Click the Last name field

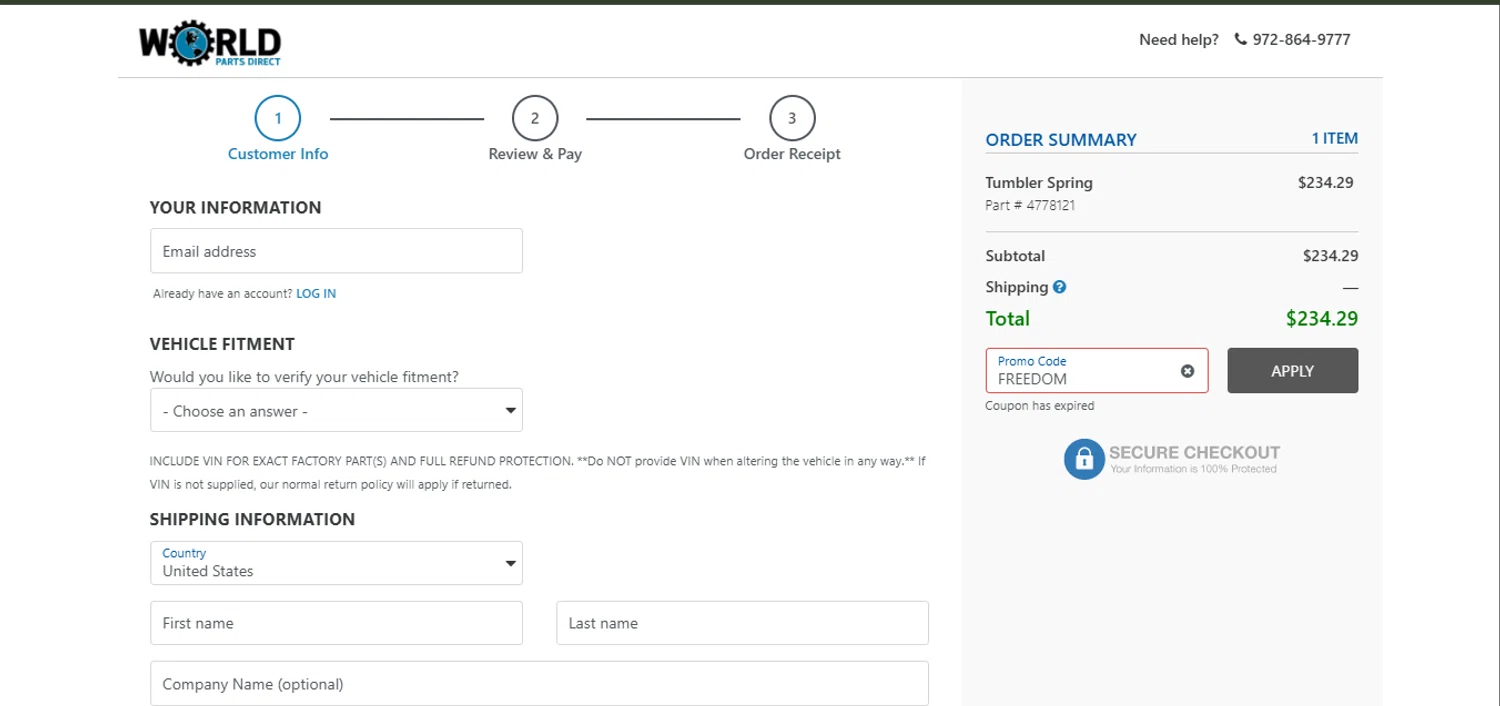[x=742, y=623]
